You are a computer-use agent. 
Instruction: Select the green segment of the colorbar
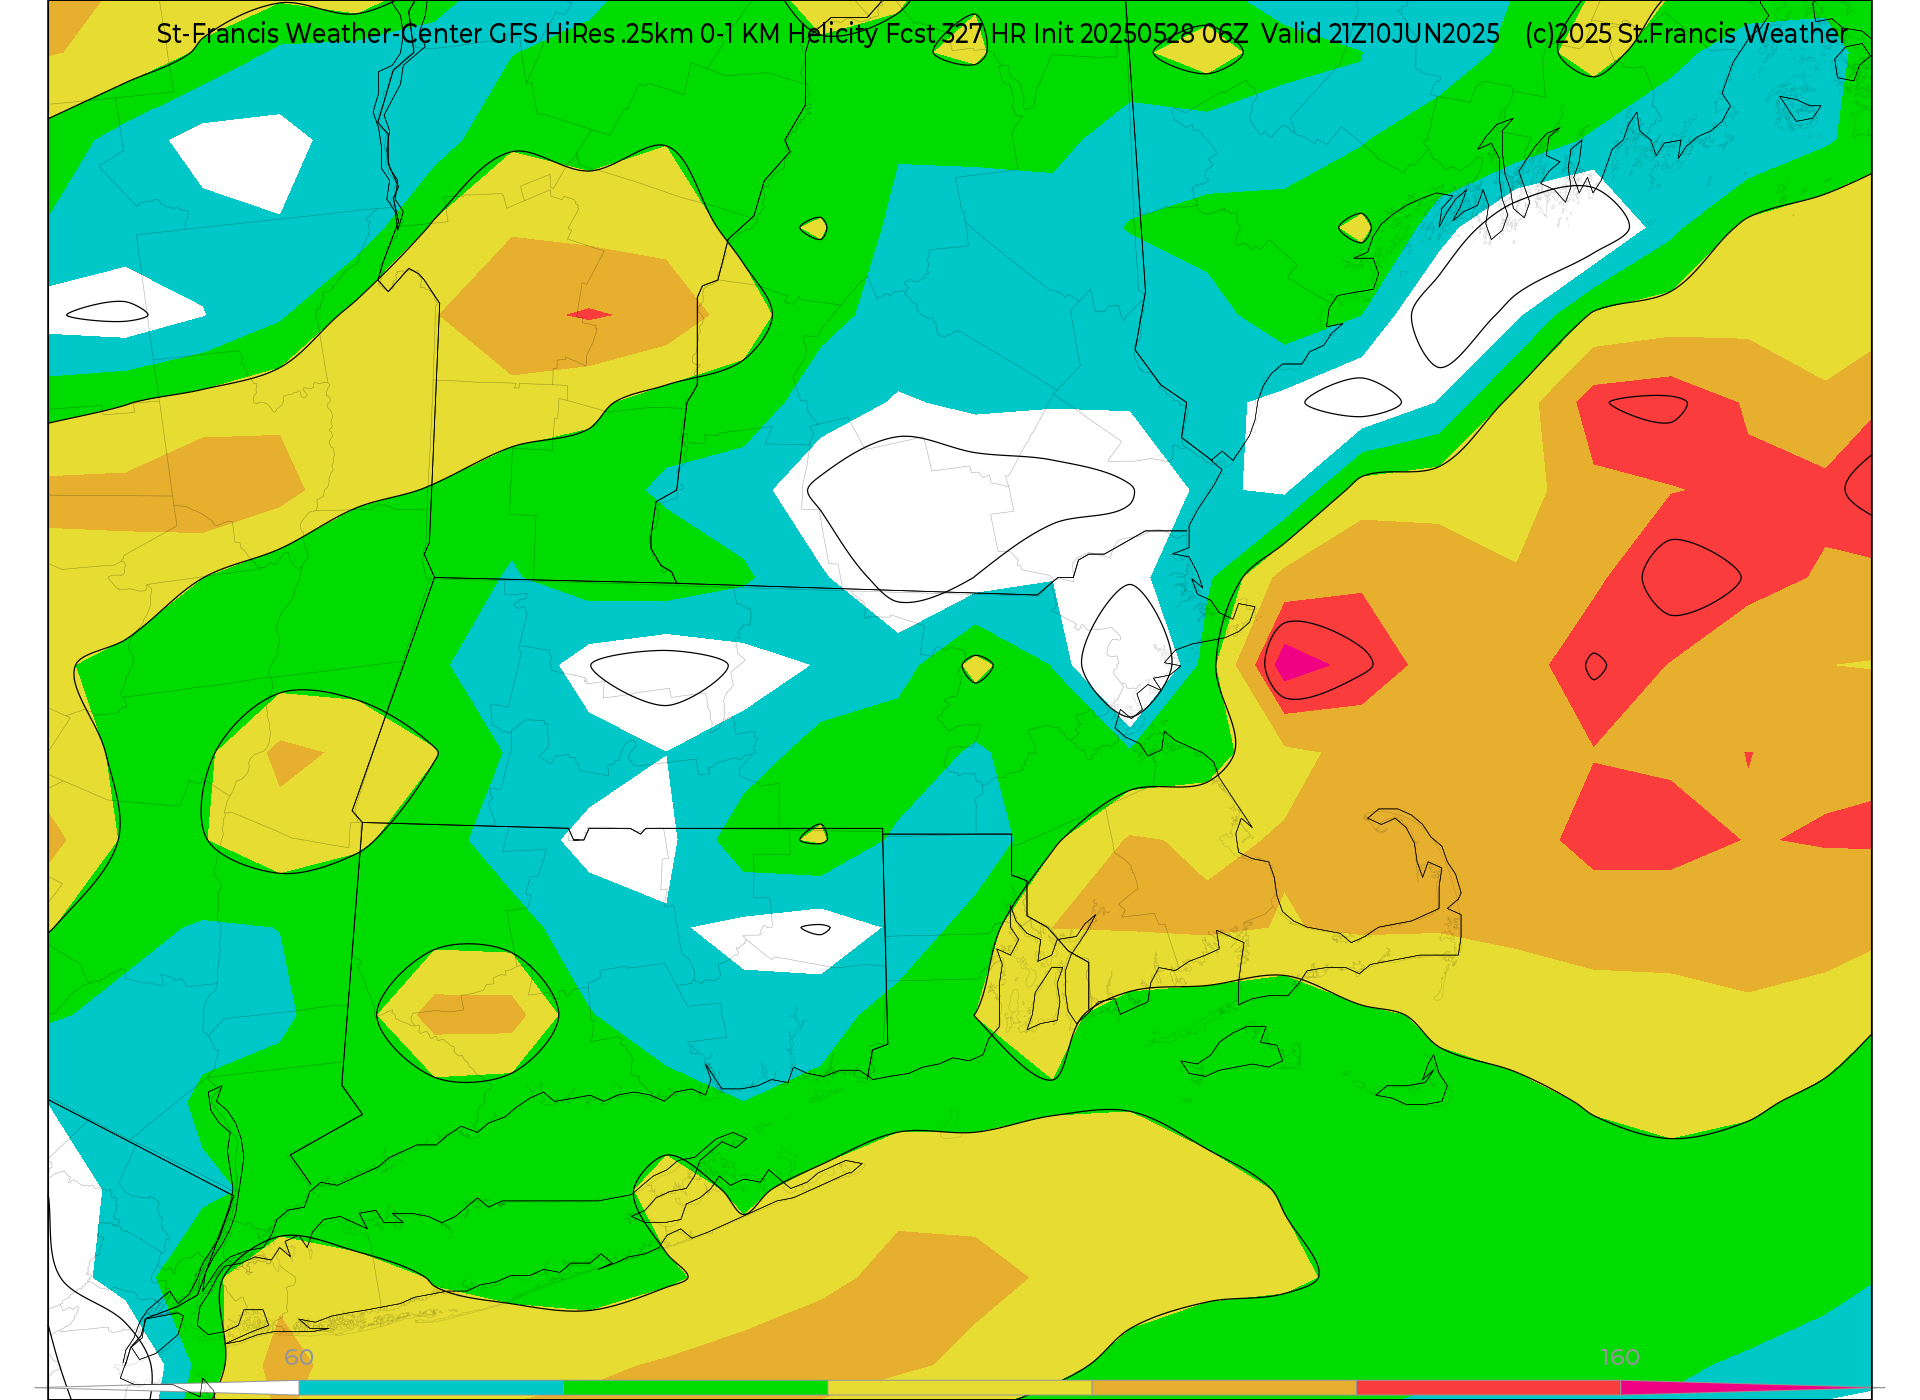coord(696,1388)
